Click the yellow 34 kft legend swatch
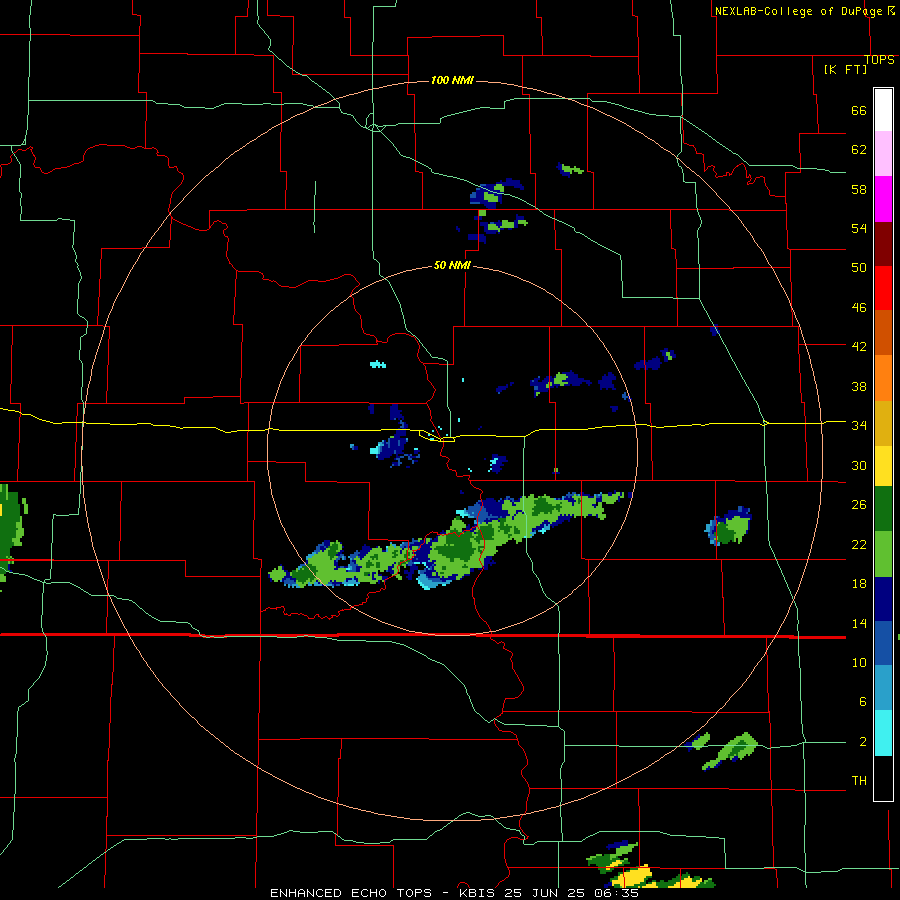Screen dimensions: 900x900 (x=883, y=466)
